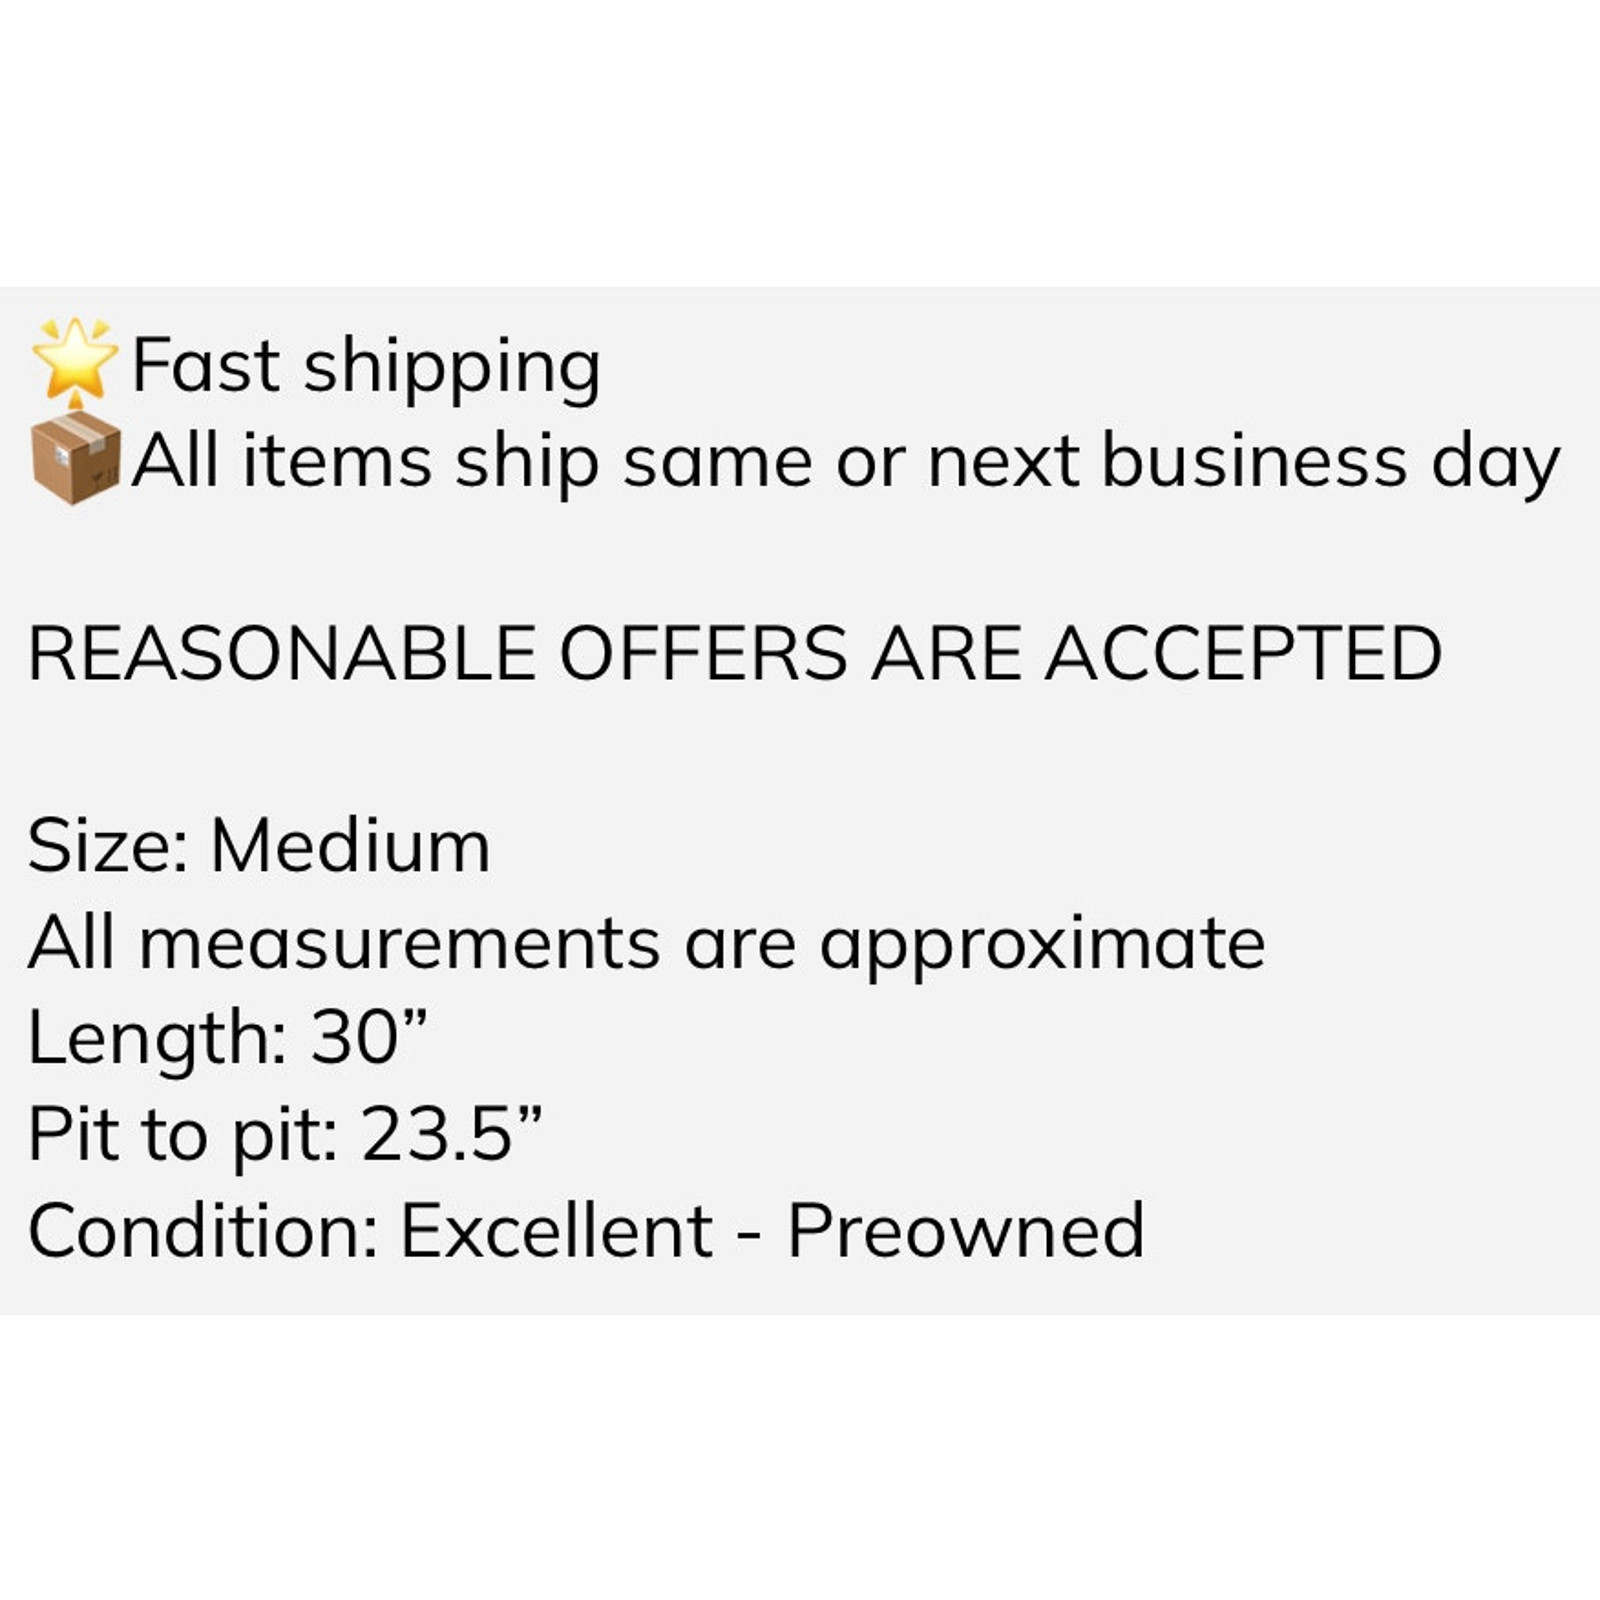1600x1600 pixels.
Task: Click the word 'Preowned'
Action: [966, 1230]
